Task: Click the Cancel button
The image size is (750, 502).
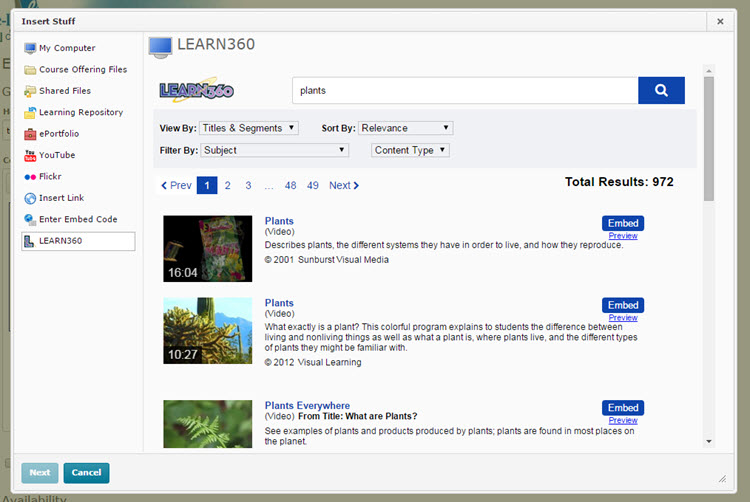Action: coord(87,473)
